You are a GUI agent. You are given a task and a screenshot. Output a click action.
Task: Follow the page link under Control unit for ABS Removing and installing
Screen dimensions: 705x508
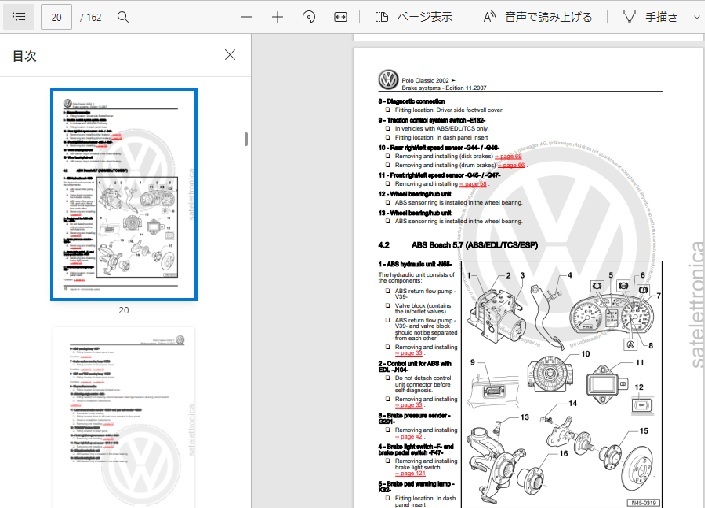[409, 405]
